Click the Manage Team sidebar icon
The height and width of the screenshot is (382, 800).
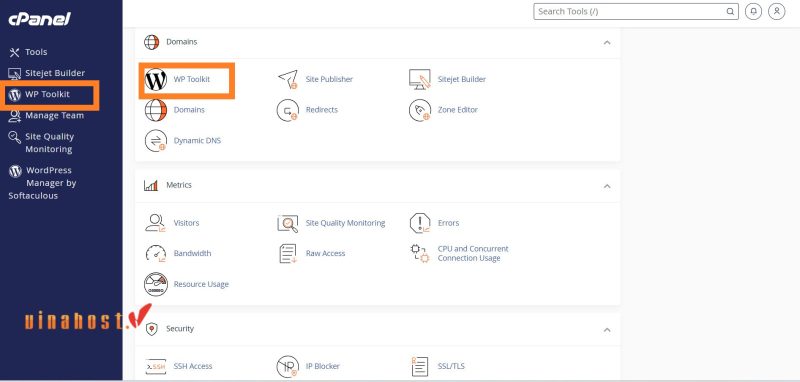pyautogui.click(x=14, y=116)
